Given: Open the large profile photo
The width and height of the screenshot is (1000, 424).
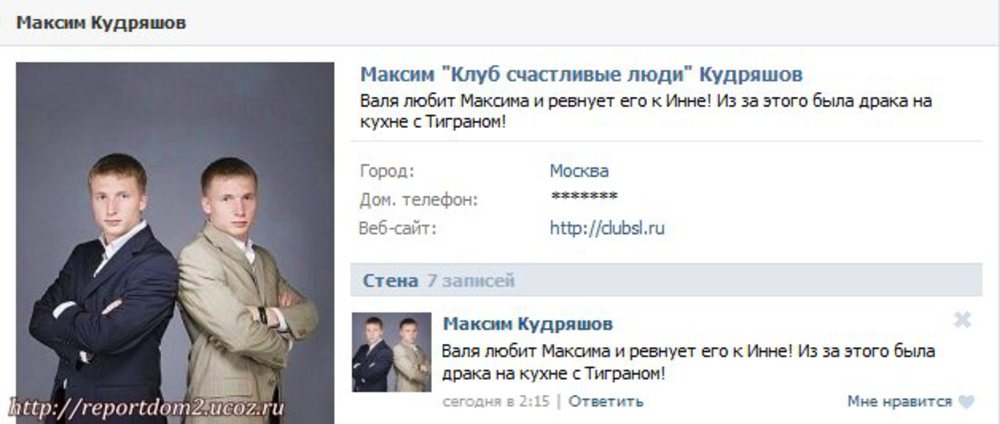Looking at the screenshot, I should 175,243.
